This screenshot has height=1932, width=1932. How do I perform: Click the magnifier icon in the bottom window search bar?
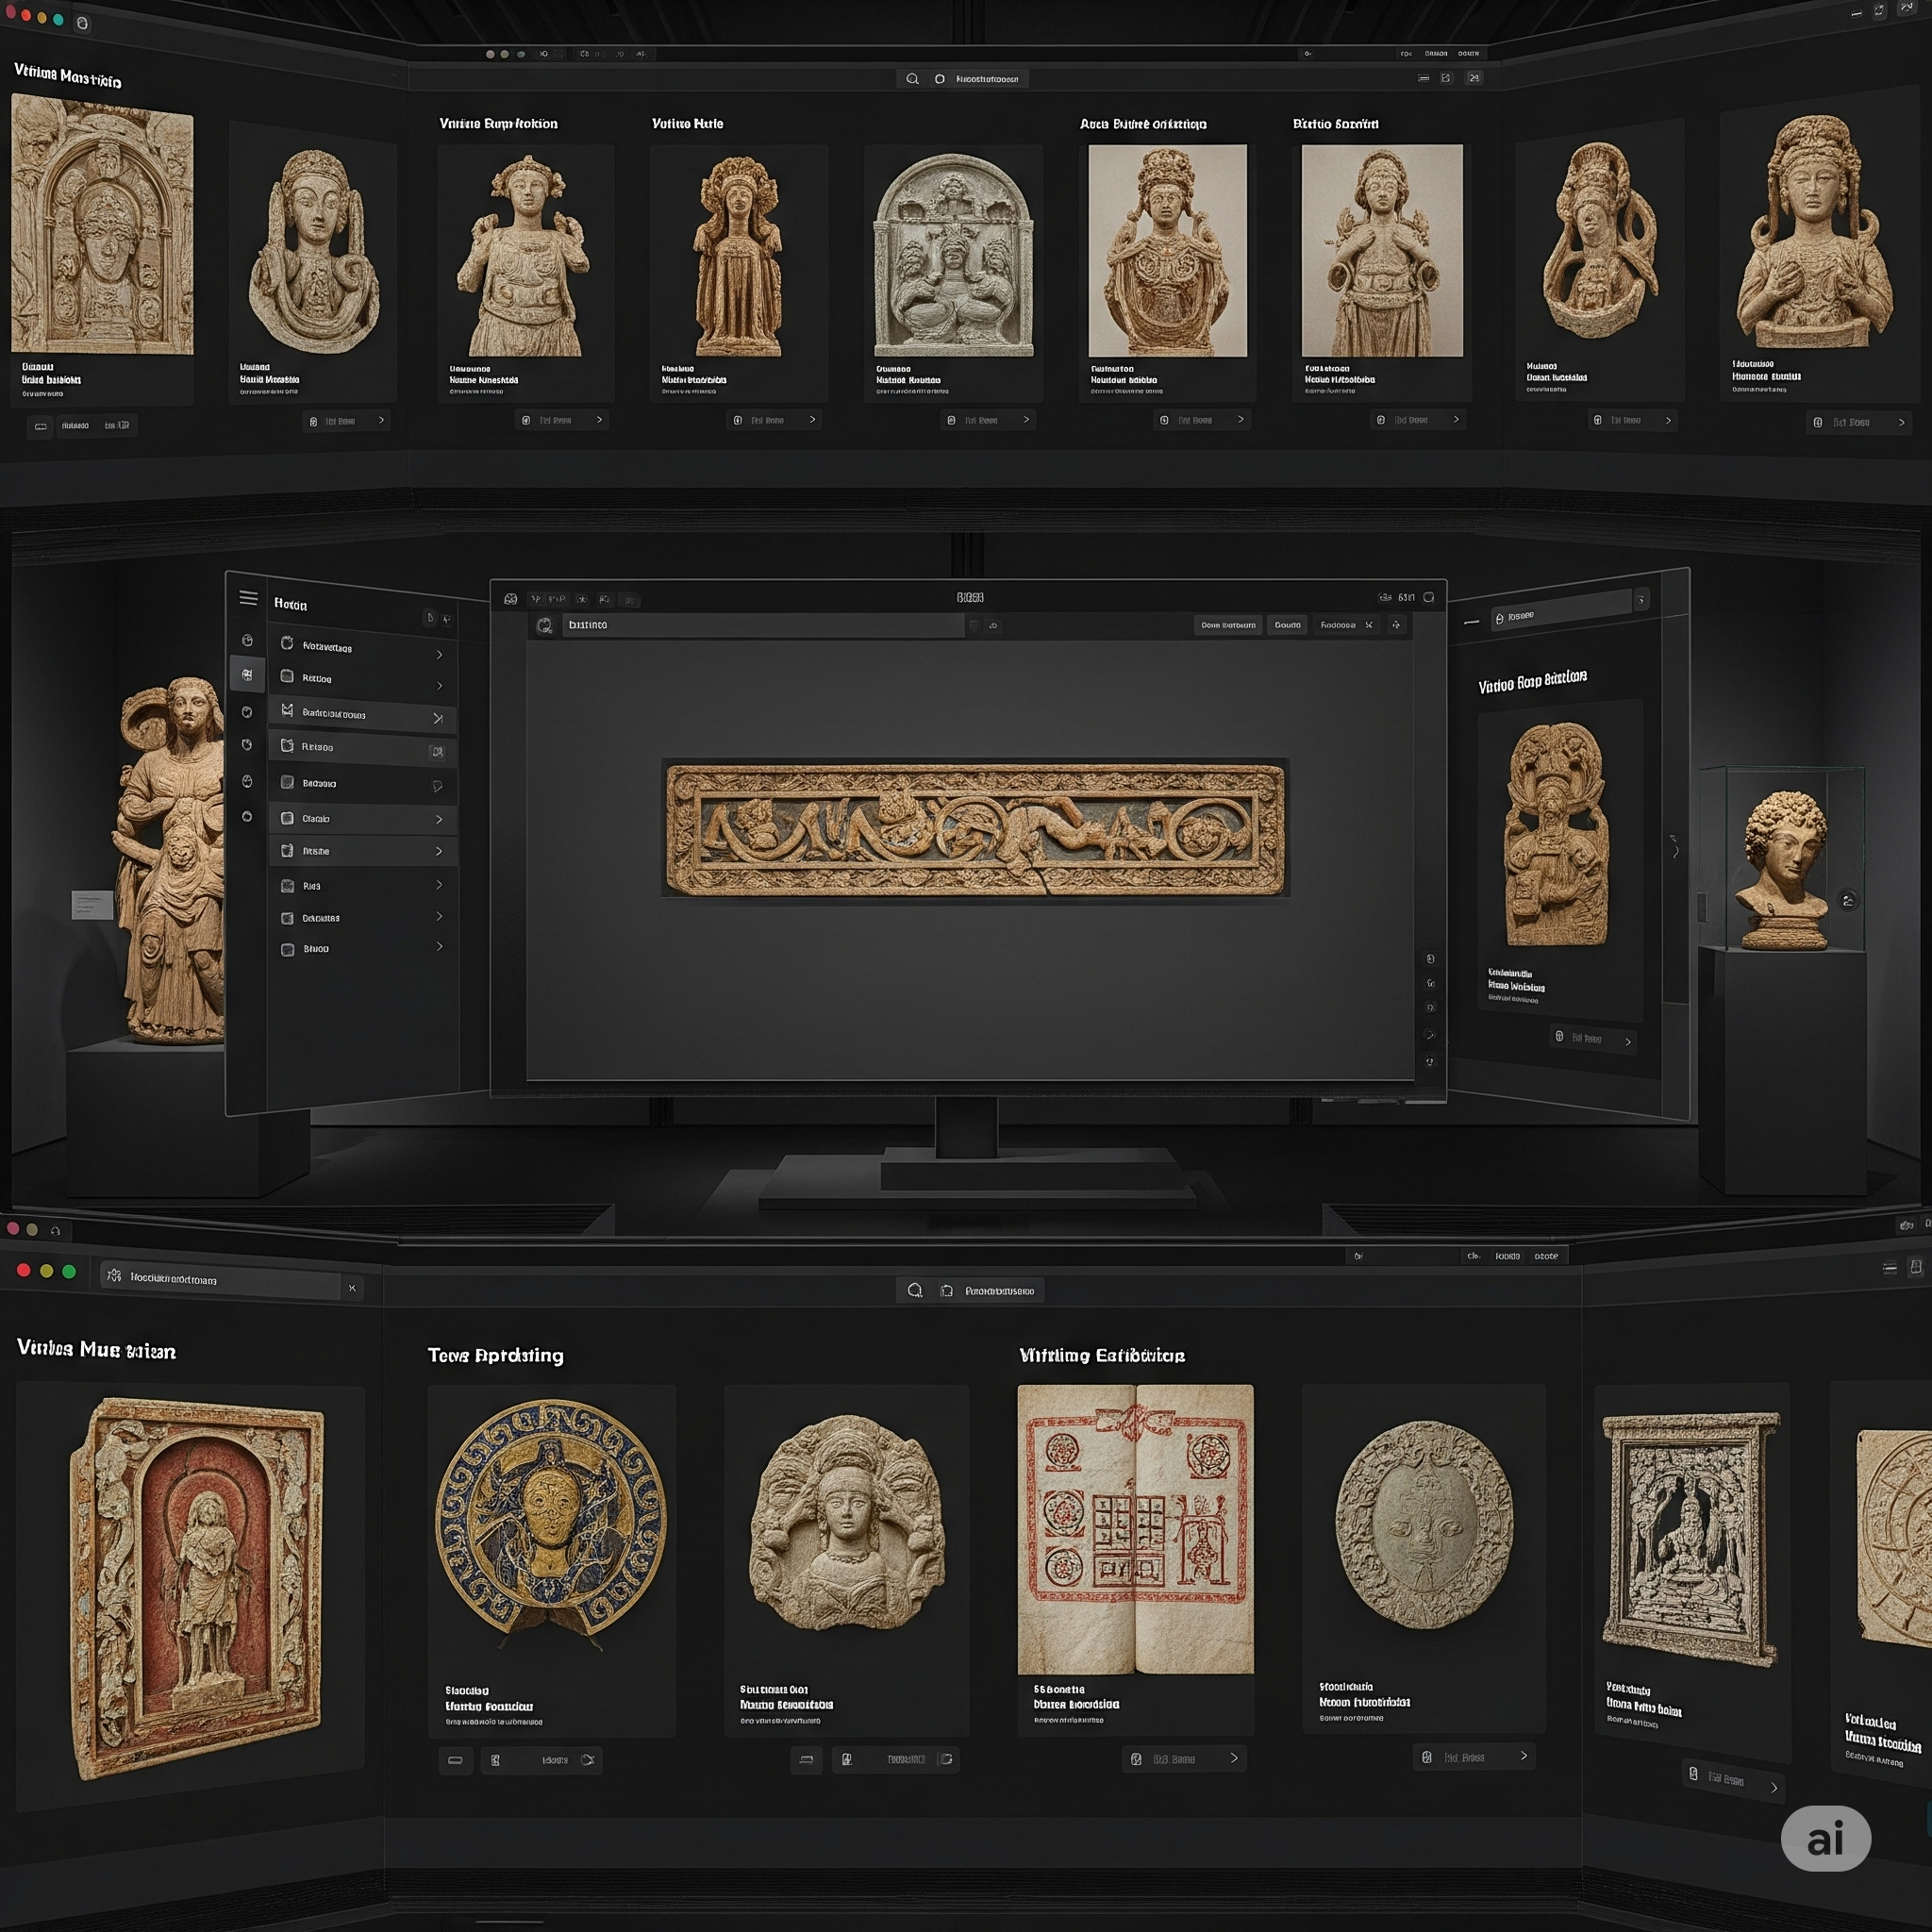(914, 1290)
